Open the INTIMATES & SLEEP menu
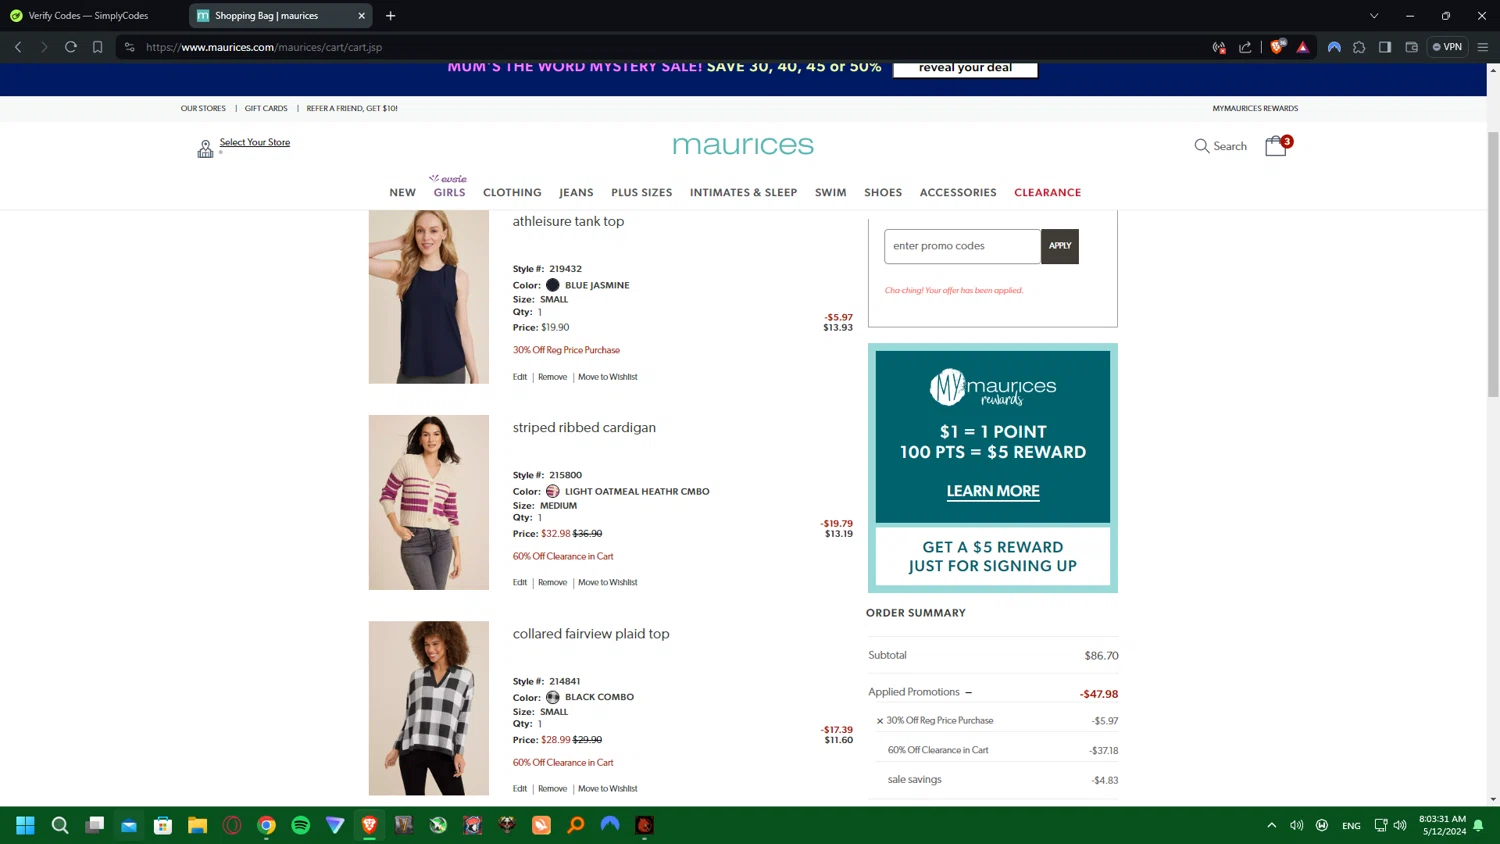Screen dimensions: 1500x844 [743, 192]
